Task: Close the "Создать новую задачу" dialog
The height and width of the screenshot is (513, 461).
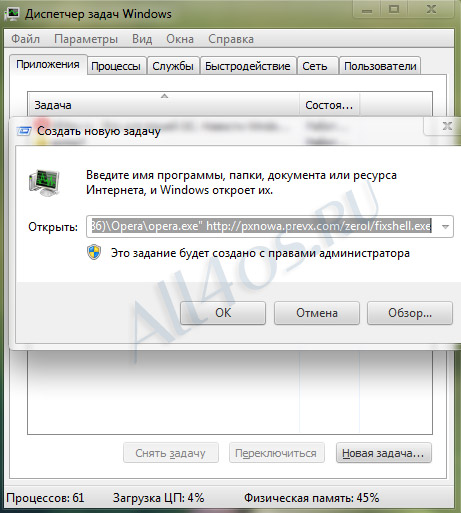Action: pos(447,126)
